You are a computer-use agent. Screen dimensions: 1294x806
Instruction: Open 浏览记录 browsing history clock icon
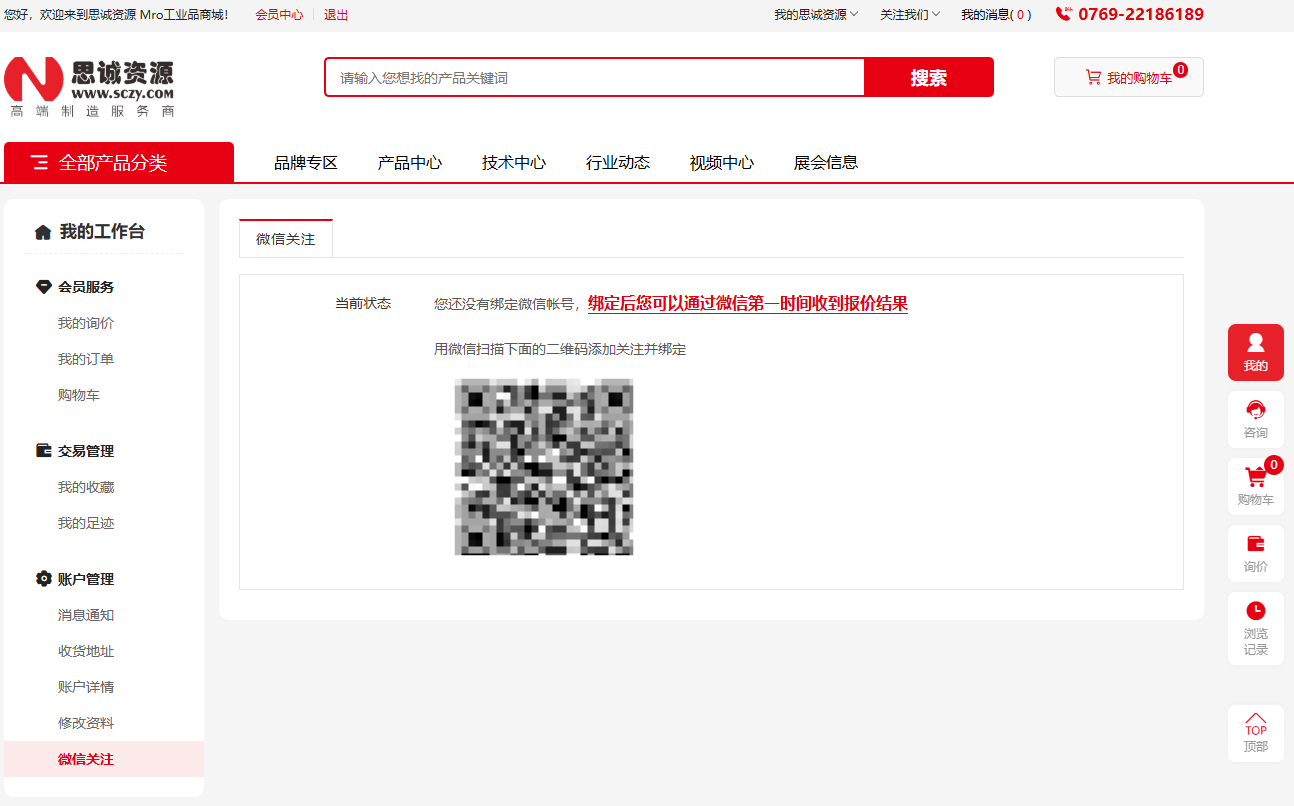coord(1255,627)
